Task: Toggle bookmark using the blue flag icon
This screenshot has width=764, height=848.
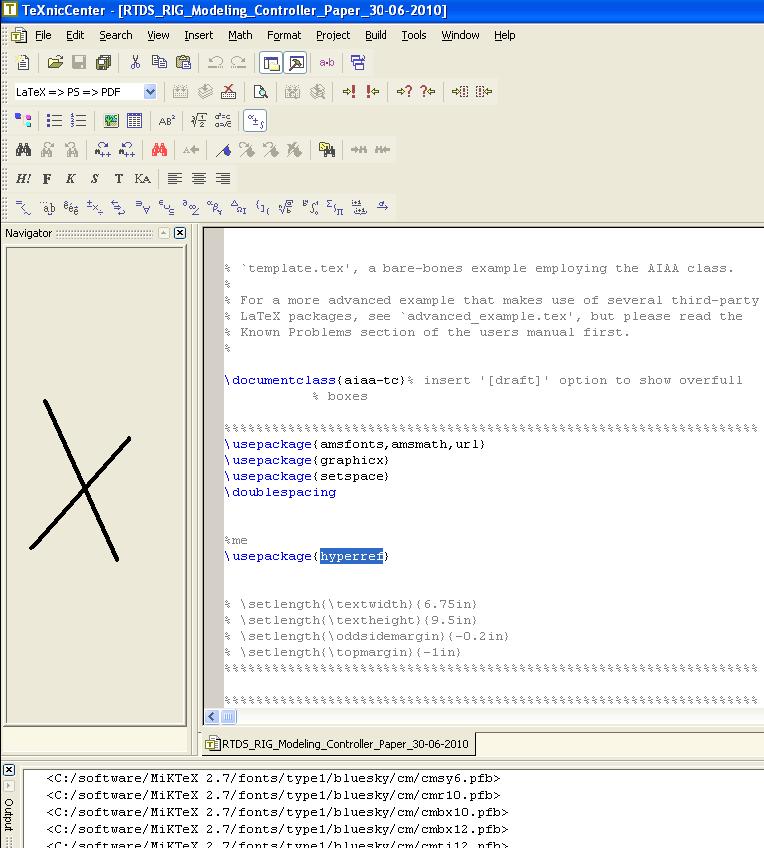Action: [223, 150]
